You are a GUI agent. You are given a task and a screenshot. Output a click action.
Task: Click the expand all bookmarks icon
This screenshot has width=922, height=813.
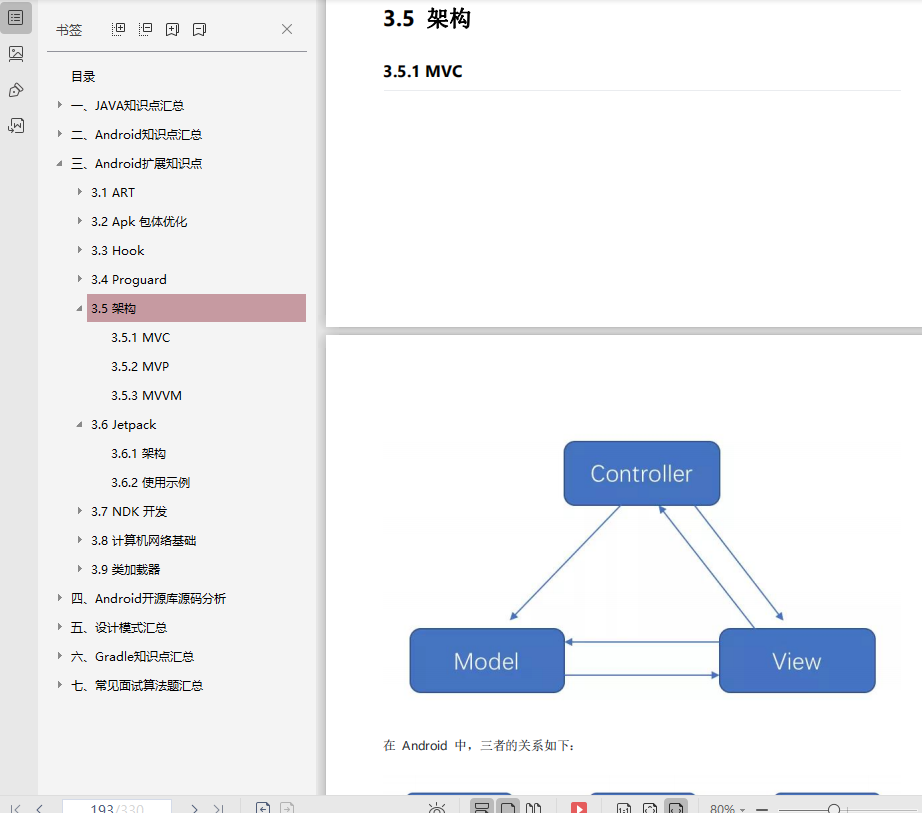(118, 30)
